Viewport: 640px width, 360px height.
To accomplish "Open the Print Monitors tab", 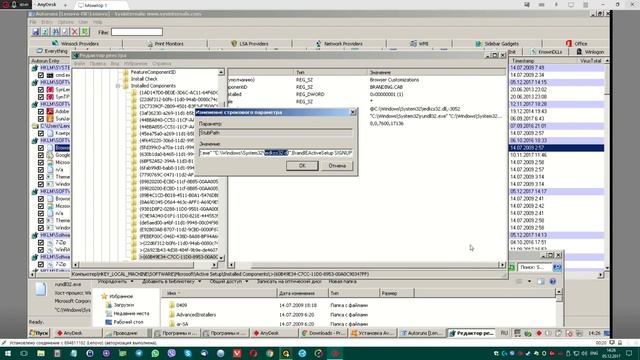I will pos(165,44).
